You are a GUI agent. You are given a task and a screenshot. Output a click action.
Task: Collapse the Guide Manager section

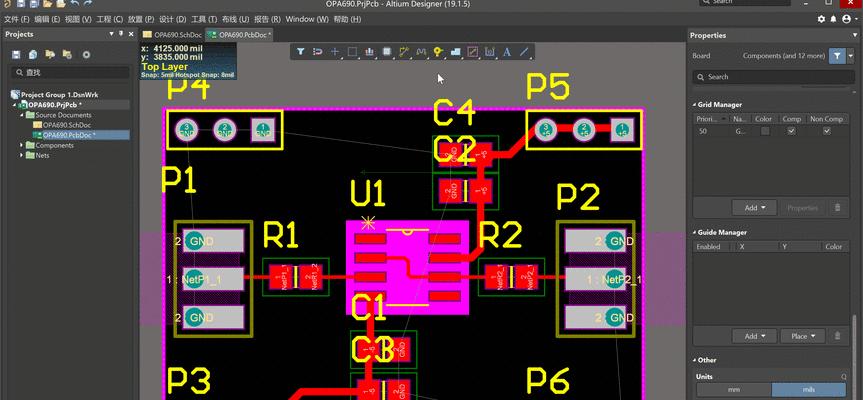[x=694, y=233]
